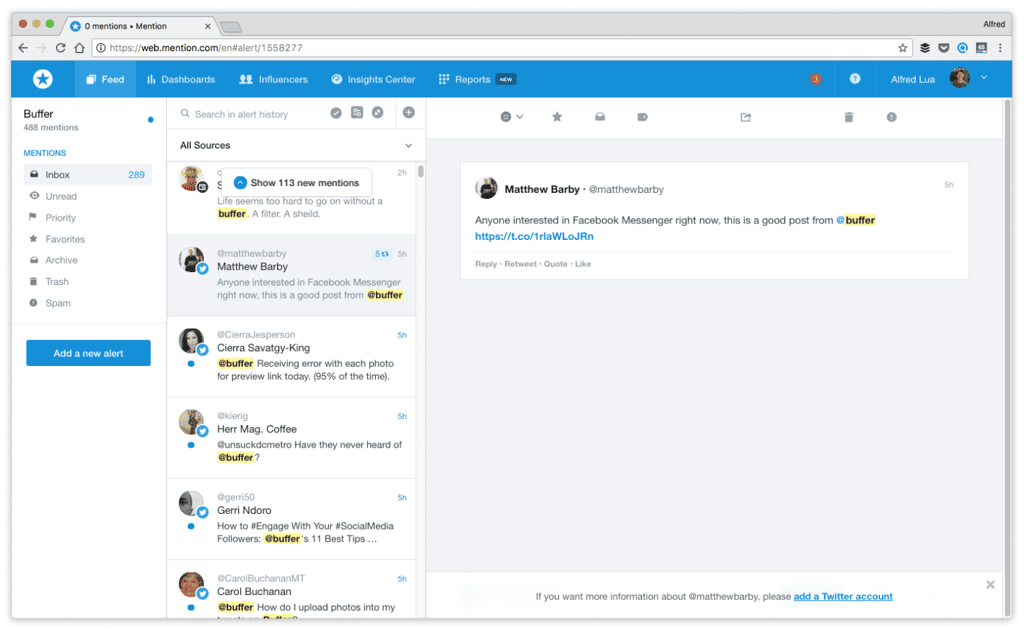Click the Pocket extension icon
Viewport: 1024px width, 629px height.
click(944, 48)
